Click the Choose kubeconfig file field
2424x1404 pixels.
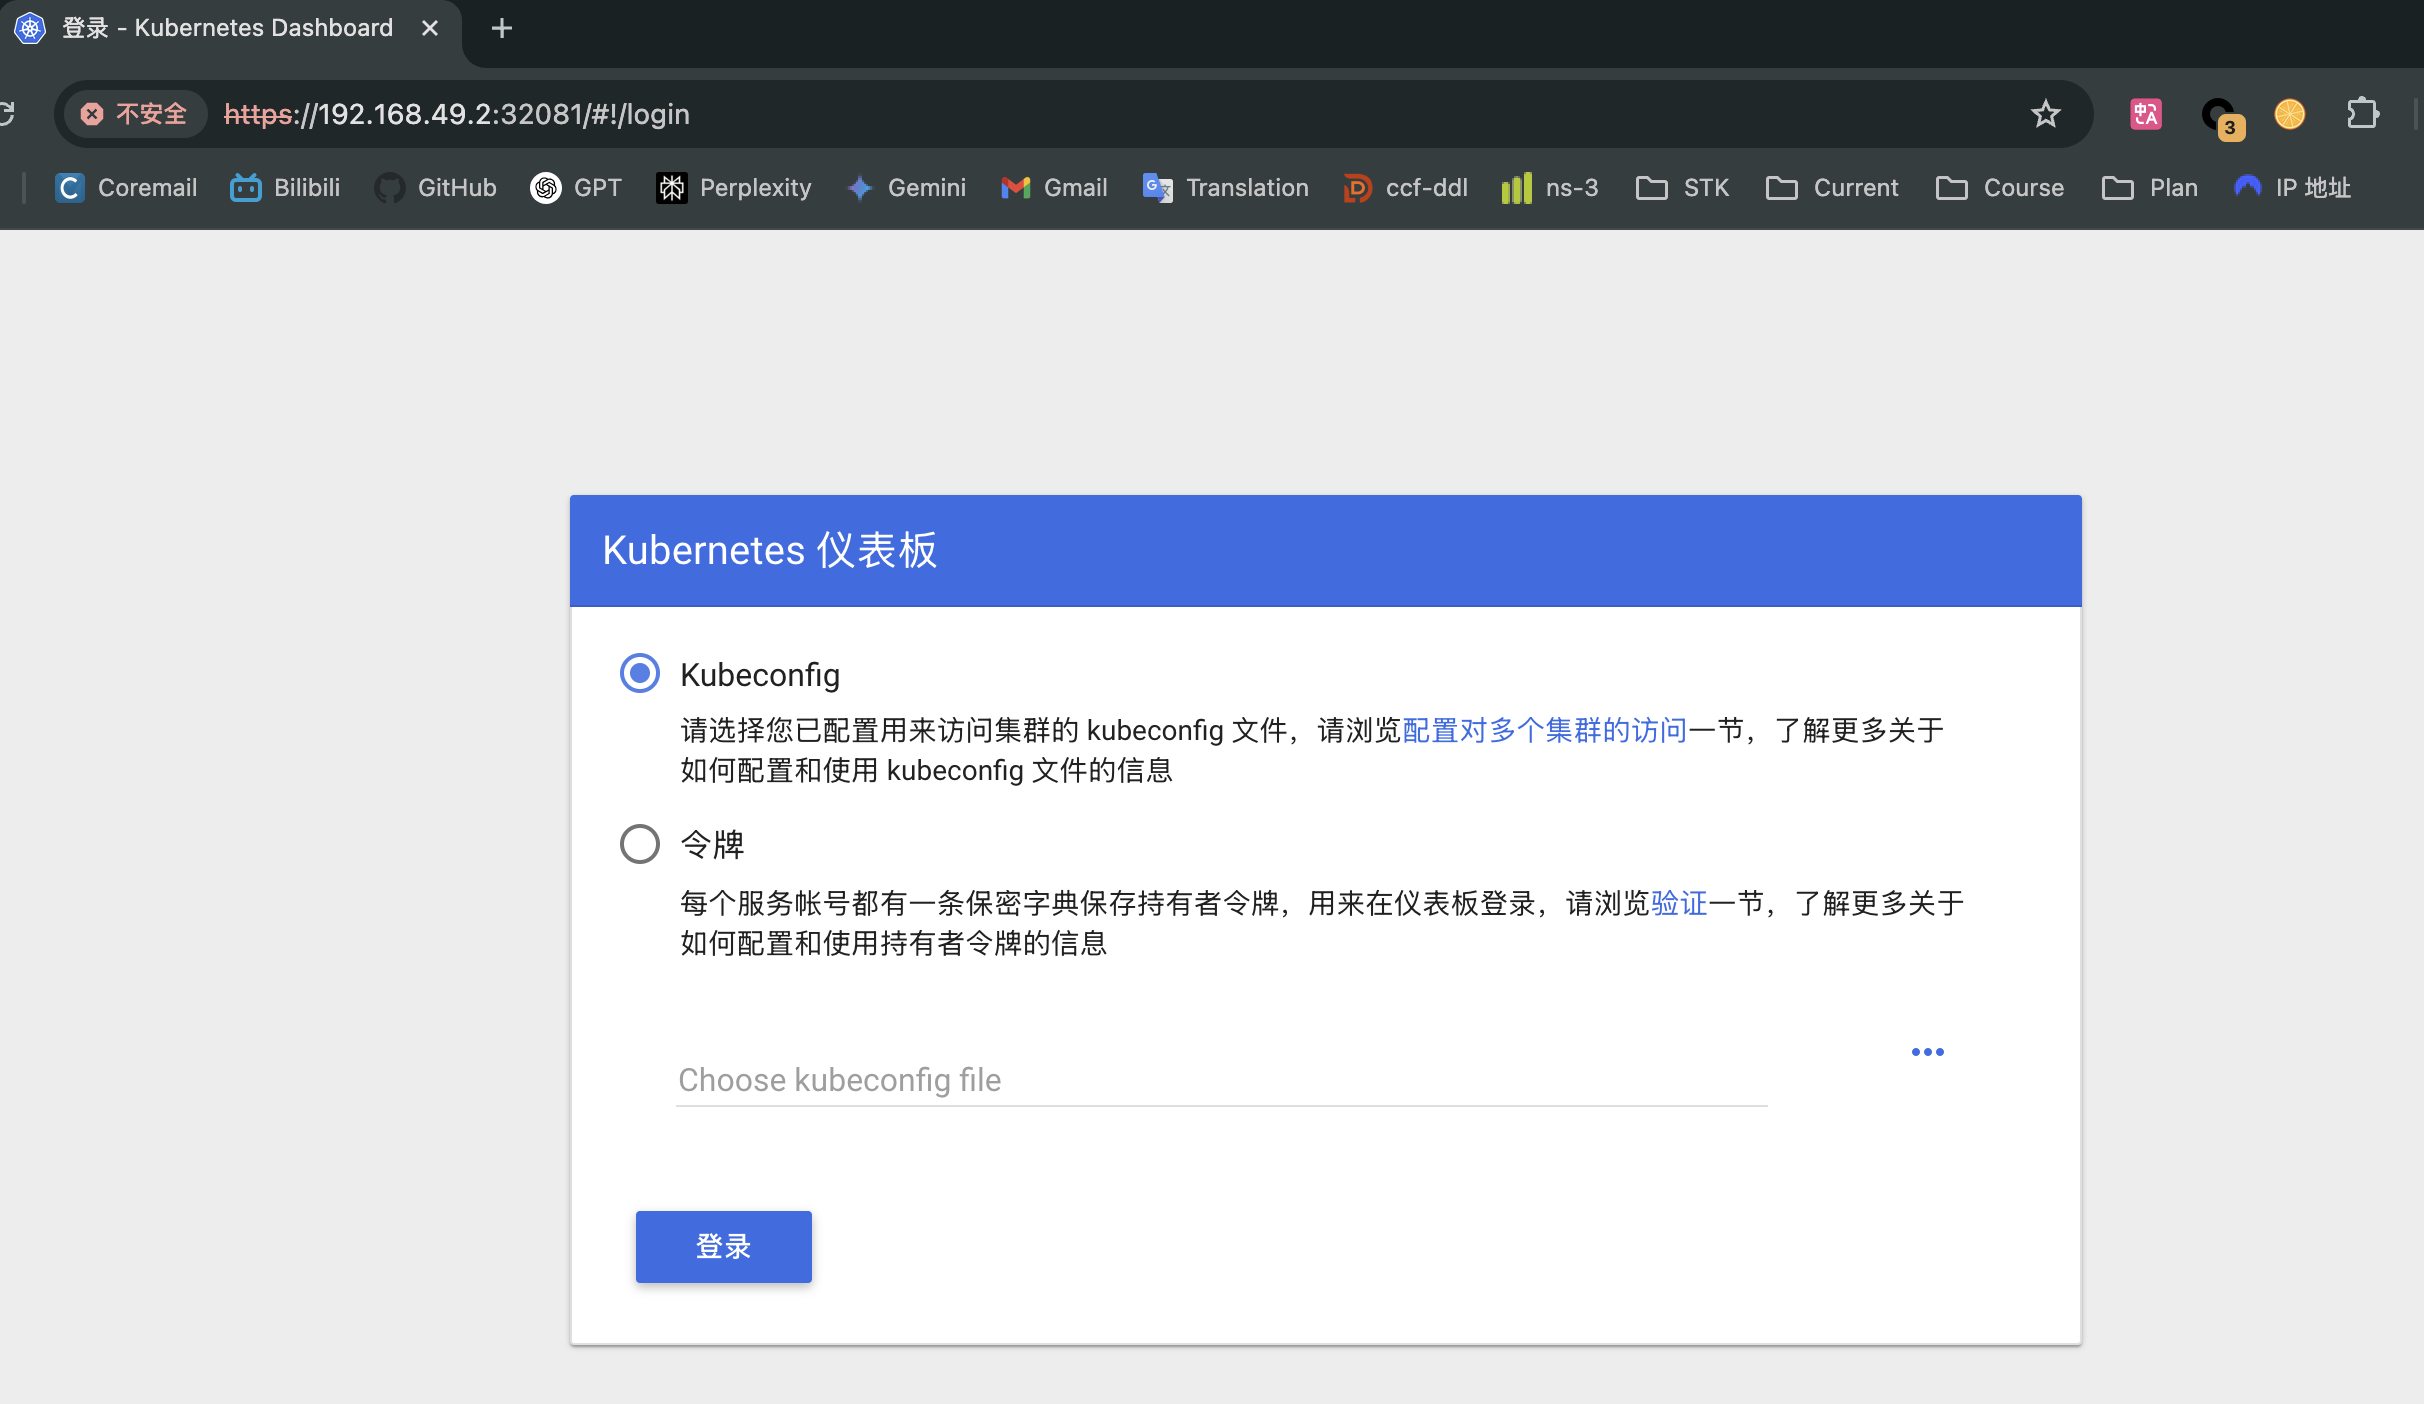(x=1100, y=1080)
